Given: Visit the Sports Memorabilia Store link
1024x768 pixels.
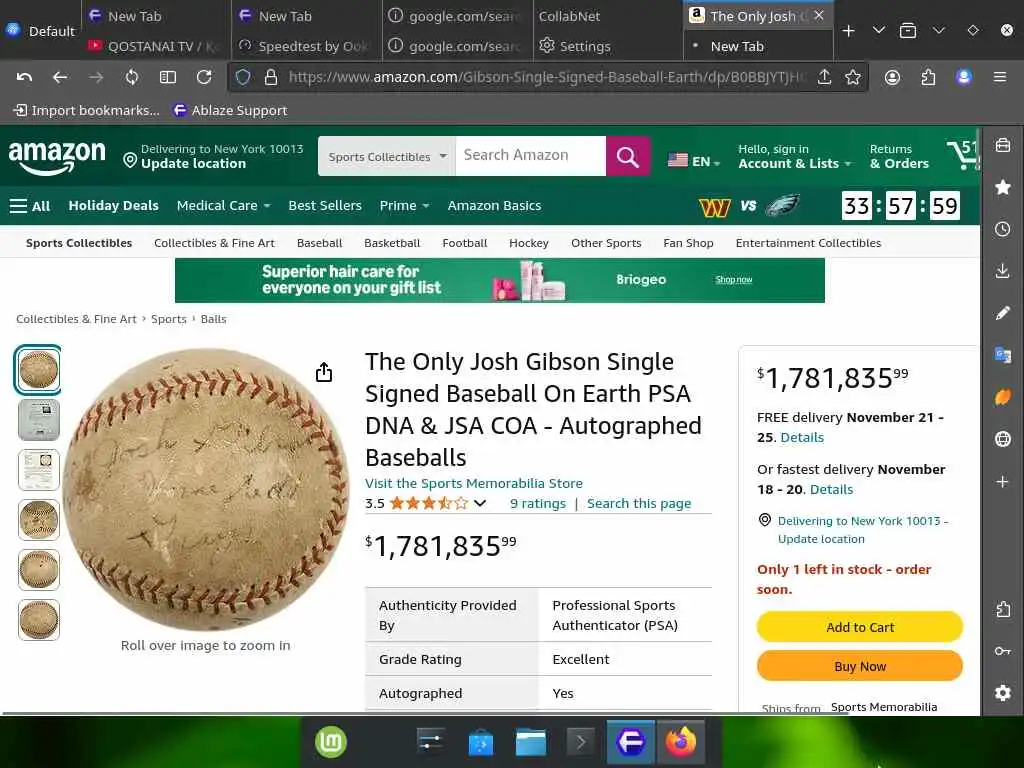Looking at the screenshot, I should pos(473,483).
